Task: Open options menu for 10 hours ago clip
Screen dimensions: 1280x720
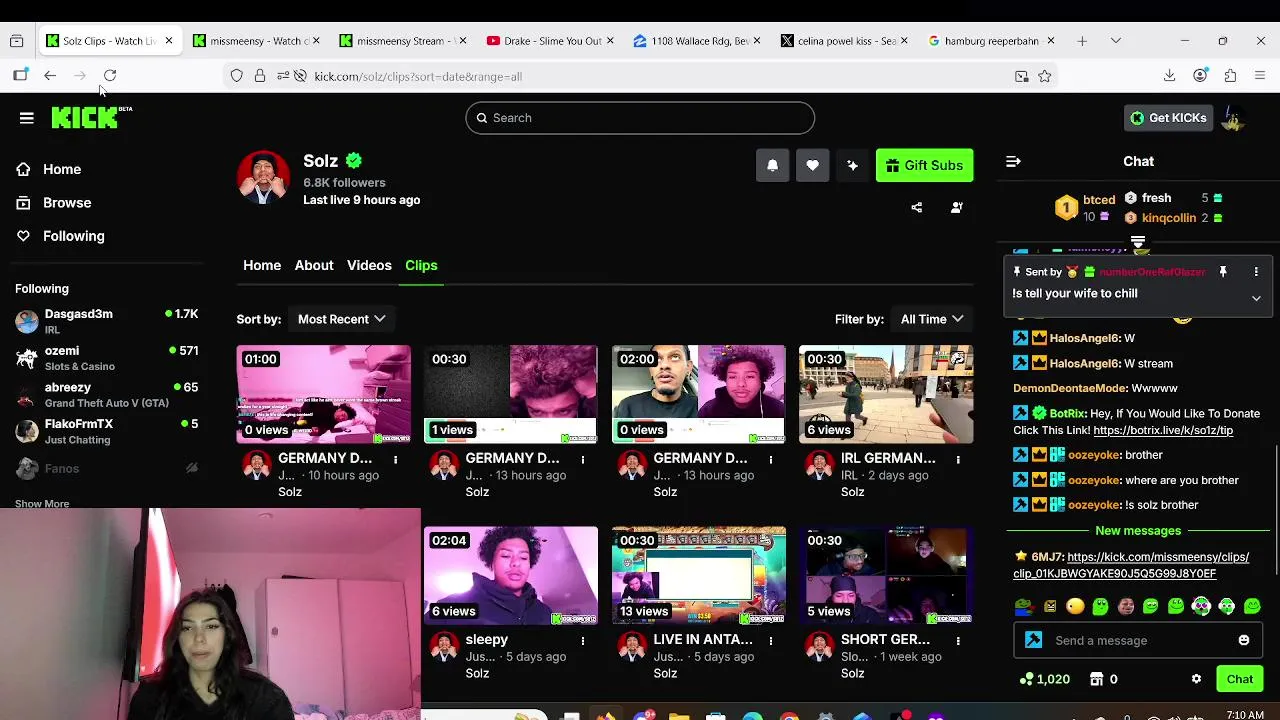Action: (x=395, y=459)
